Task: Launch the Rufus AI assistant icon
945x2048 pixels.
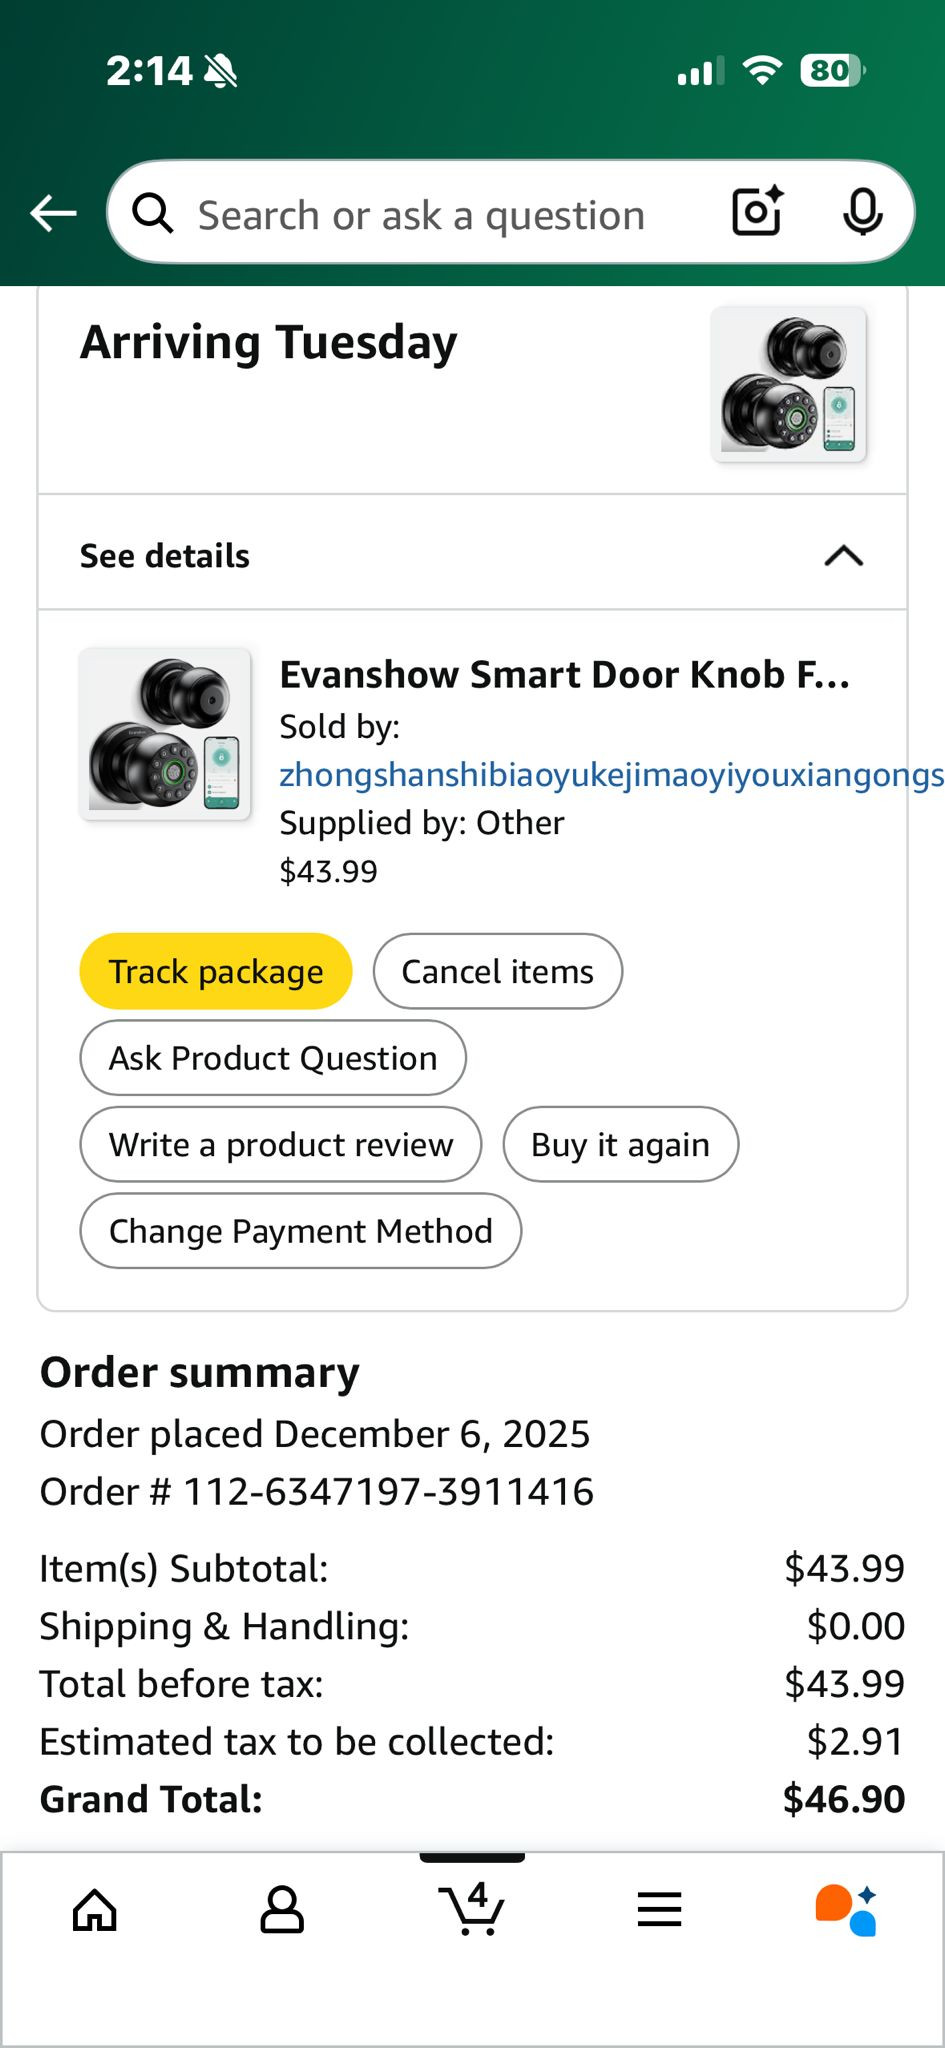Action: (x=846, y=1910)
